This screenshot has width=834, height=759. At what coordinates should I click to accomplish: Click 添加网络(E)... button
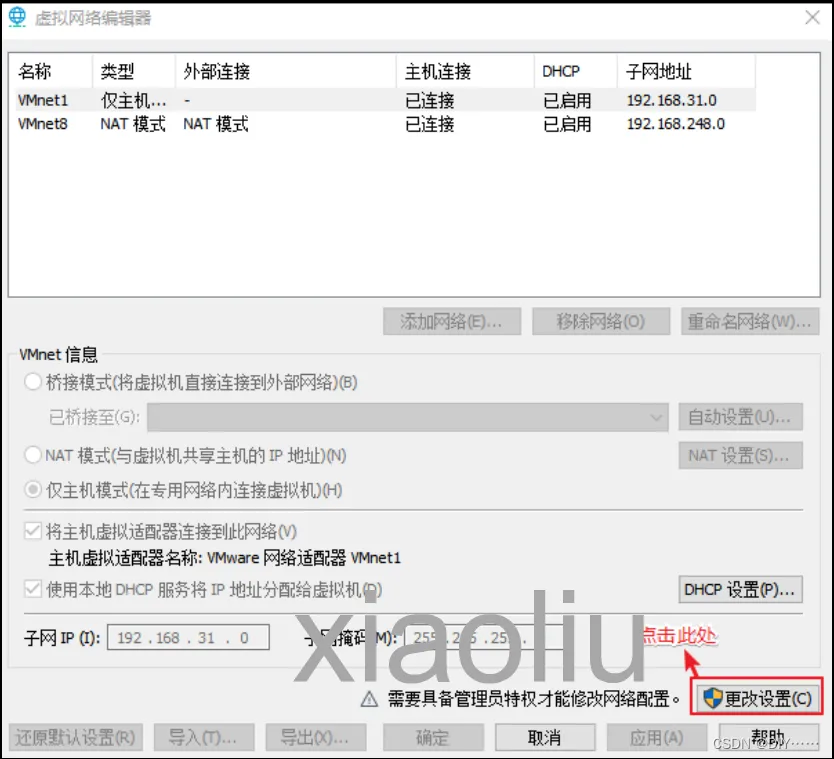pyautogui.click(x=452, y=321)
